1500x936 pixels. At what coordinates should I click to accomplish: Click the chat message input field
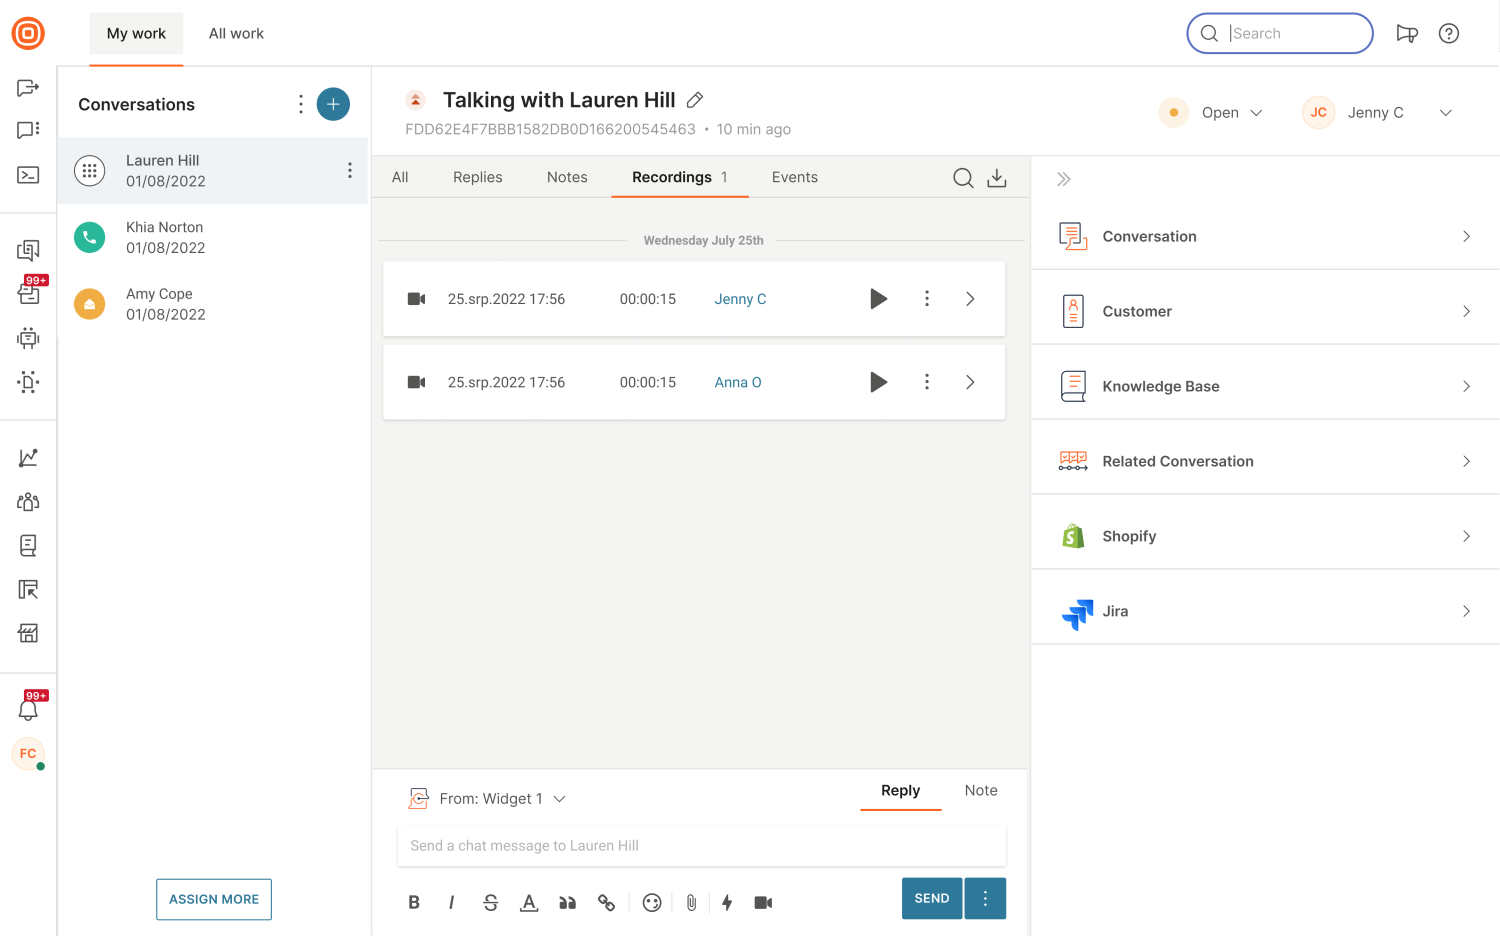click(x=701, y=846)
